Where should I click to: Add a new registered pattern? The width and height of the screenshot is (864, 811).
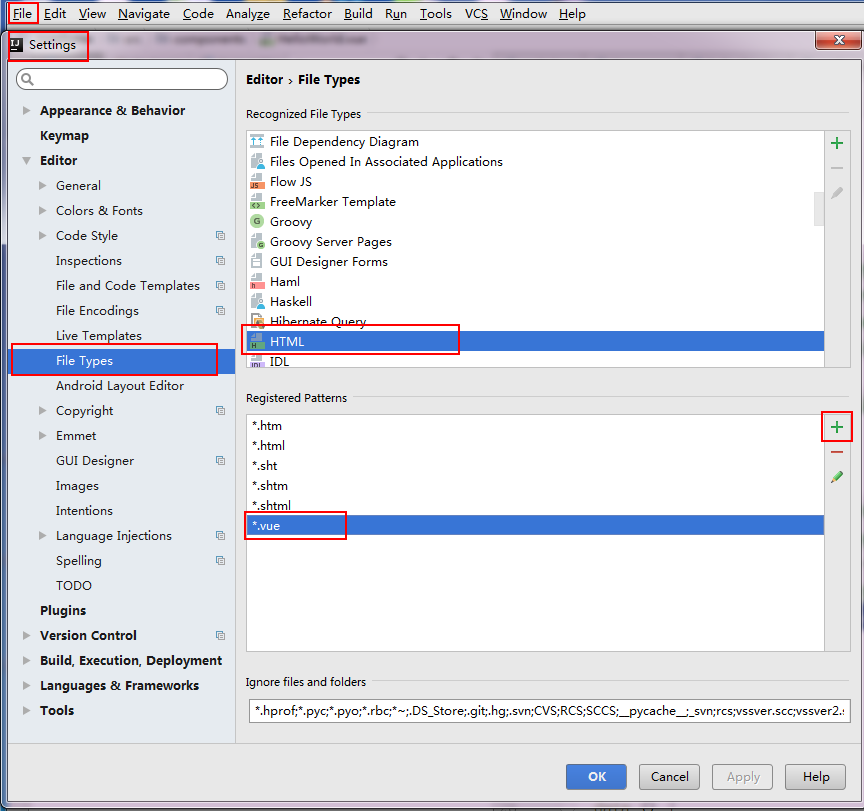coord(837,427)
